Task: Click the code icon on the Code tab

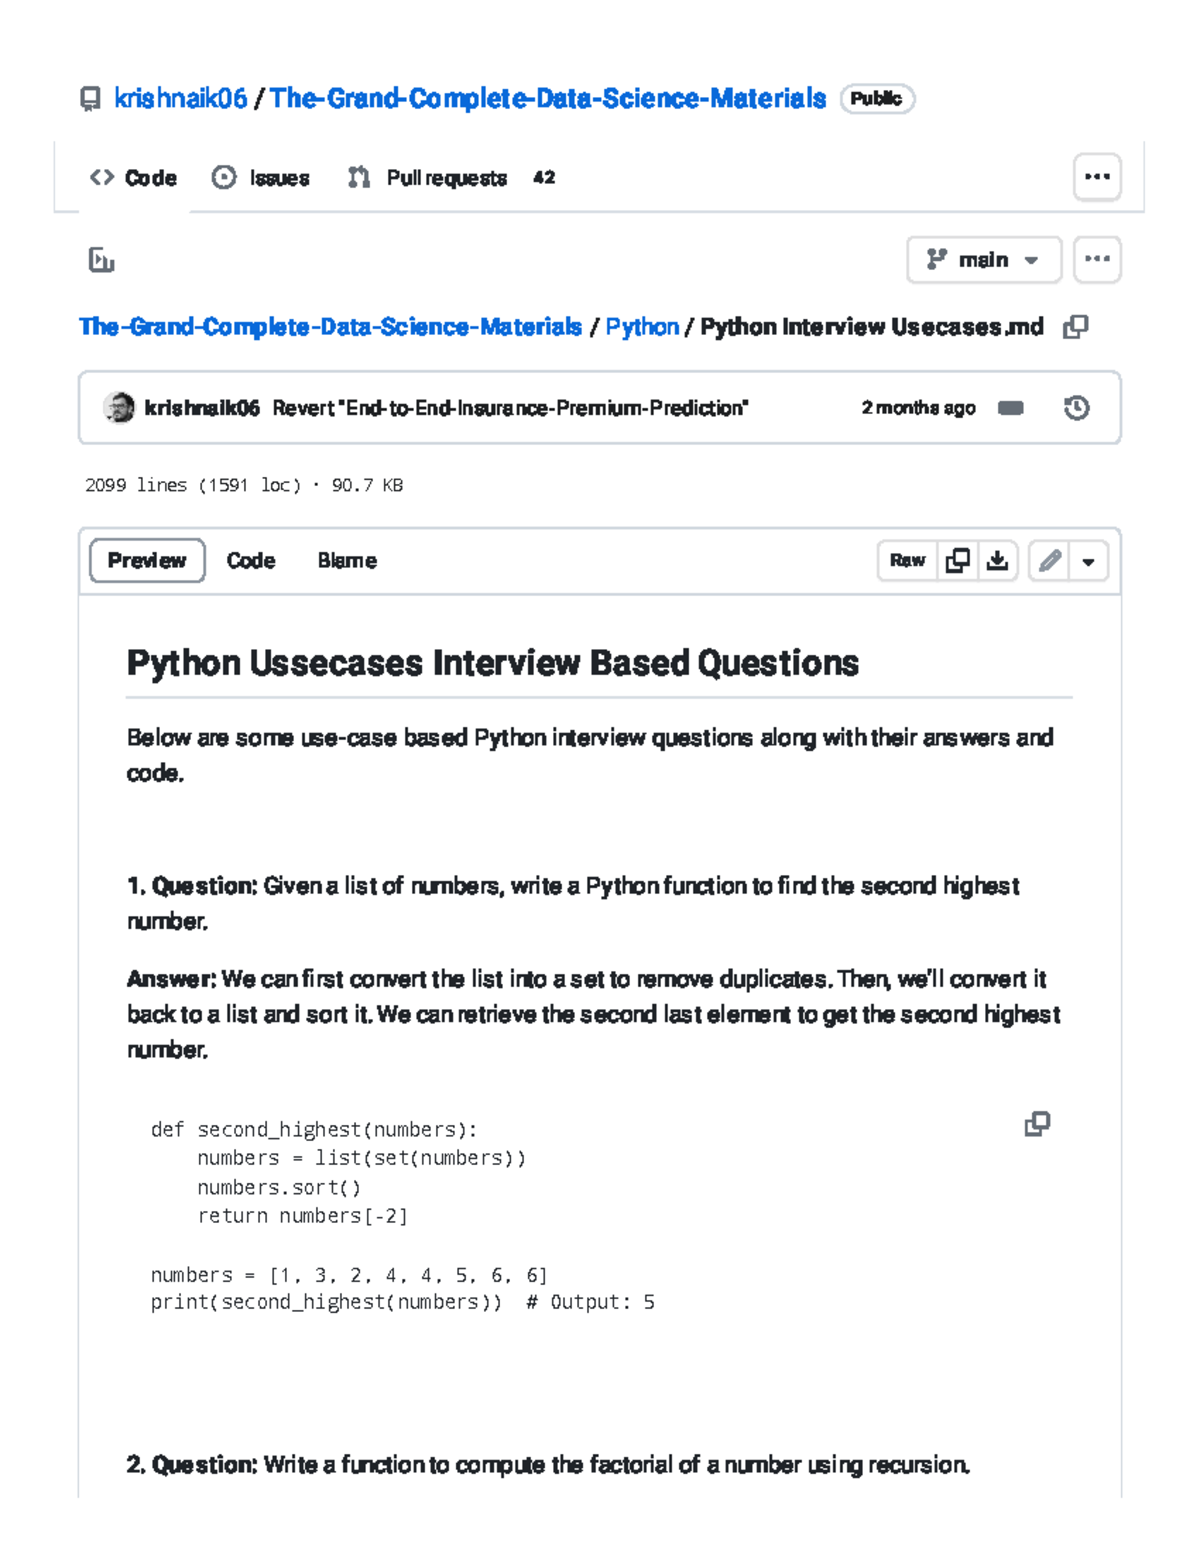Action: coord(103,177)
